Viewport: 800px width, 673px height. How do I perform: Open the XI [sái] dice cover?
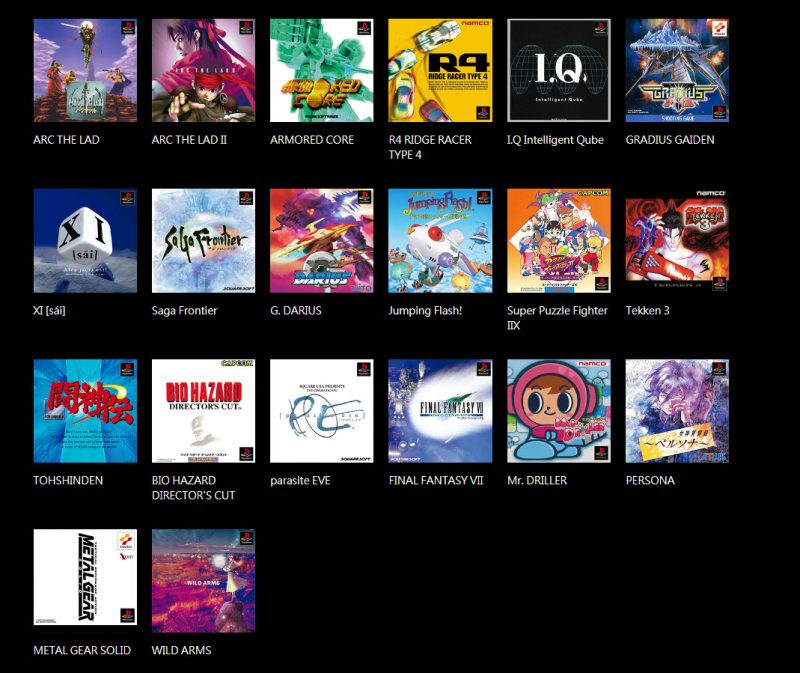coord(85,241)
